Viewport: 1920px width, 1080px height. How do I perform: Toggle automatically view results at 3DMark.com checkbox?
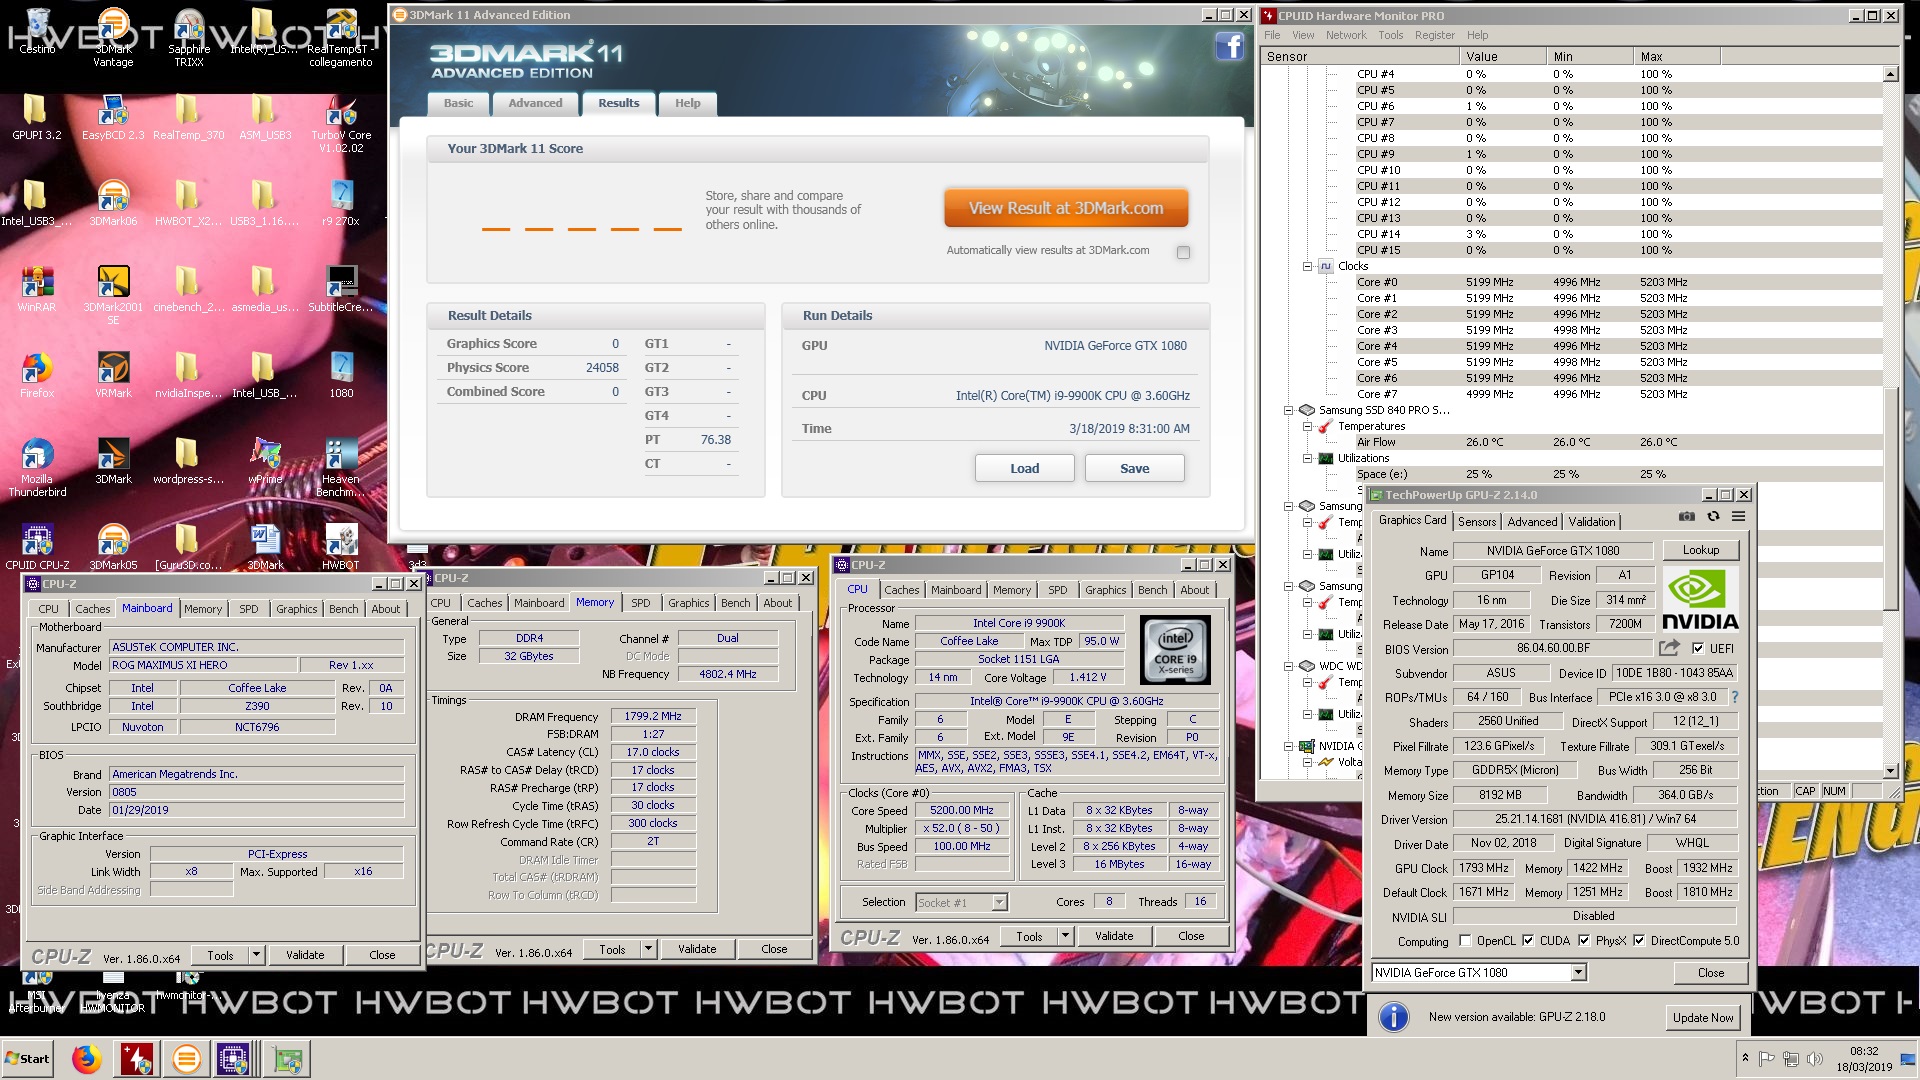point(1183,253)
